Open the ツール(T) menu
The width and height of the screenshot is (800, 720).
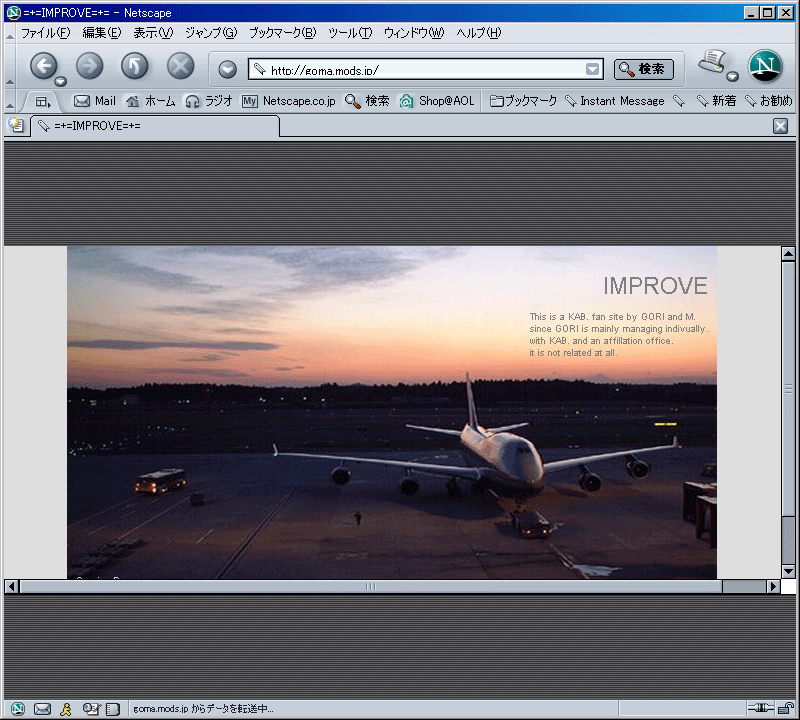pos(350,33)
